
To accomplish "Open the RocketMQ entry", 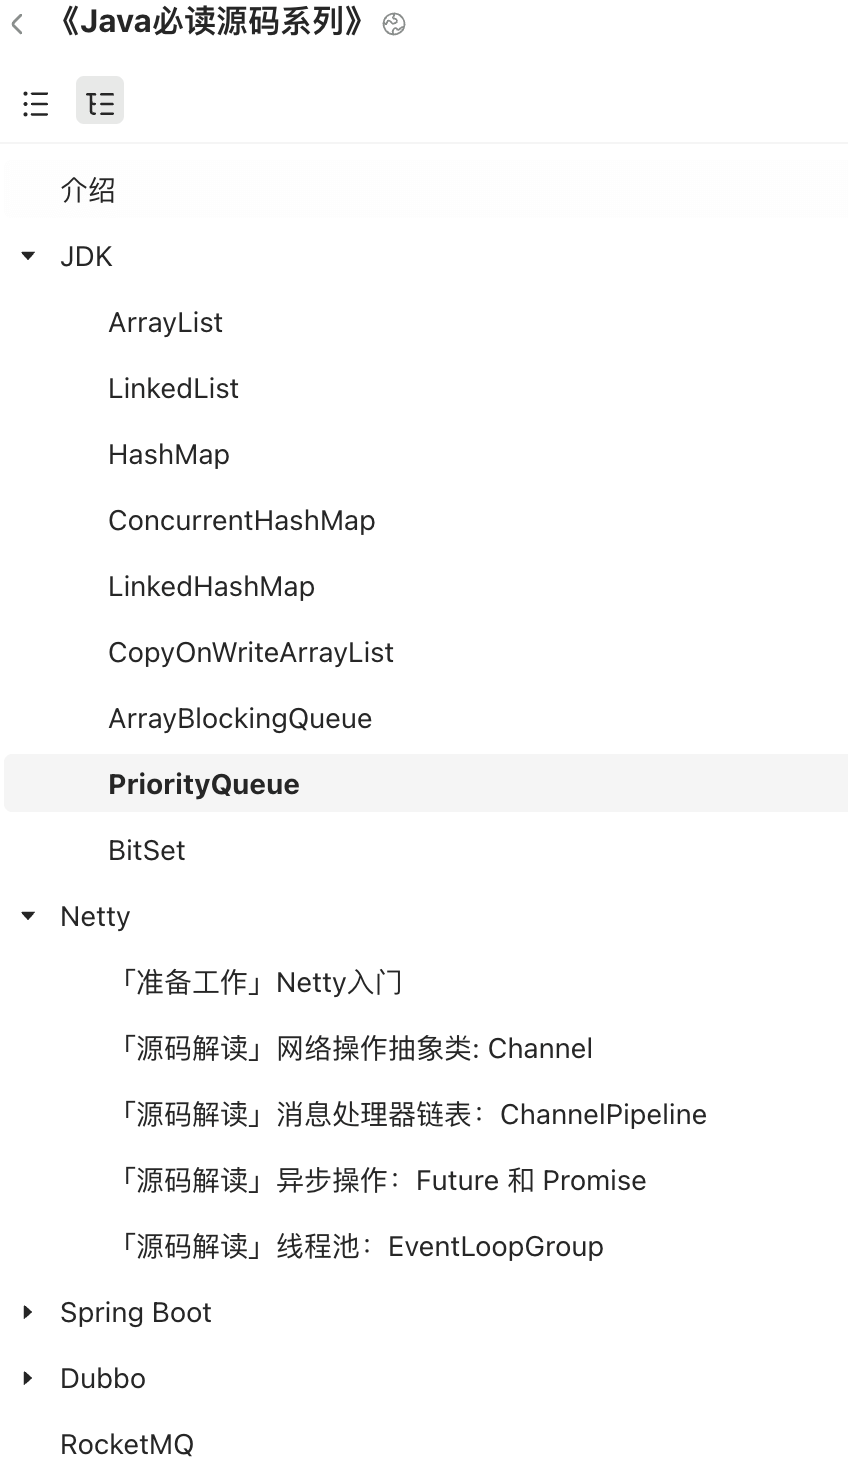I will [x=127, y=1444].
